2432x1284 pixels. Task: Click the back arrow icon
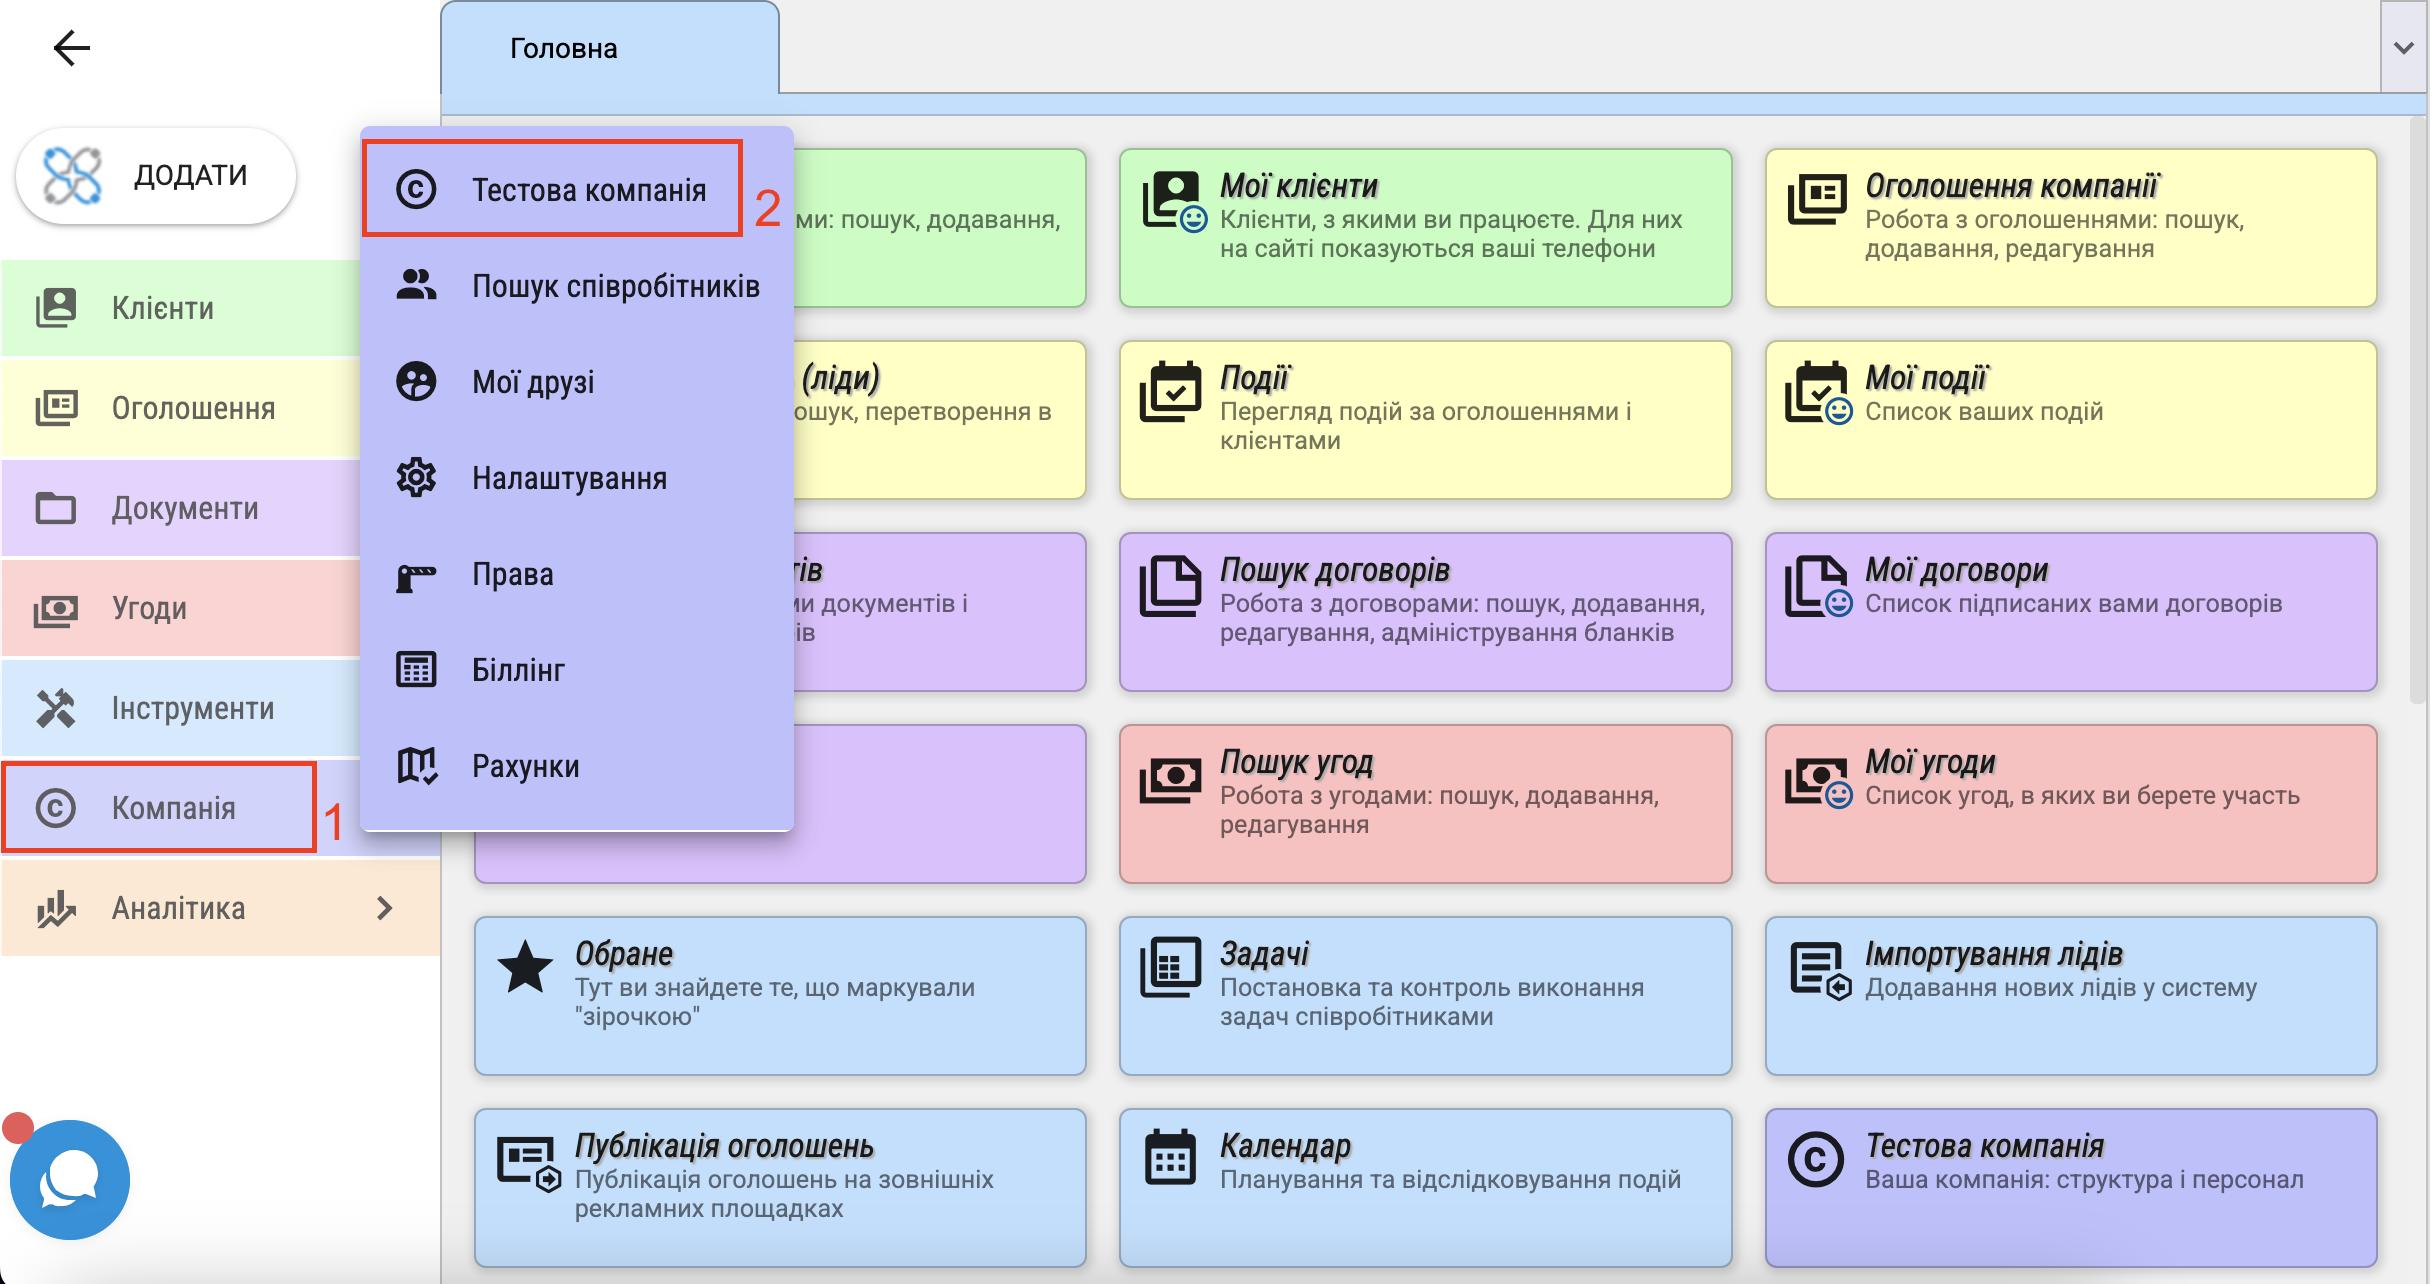pos(71,47)
